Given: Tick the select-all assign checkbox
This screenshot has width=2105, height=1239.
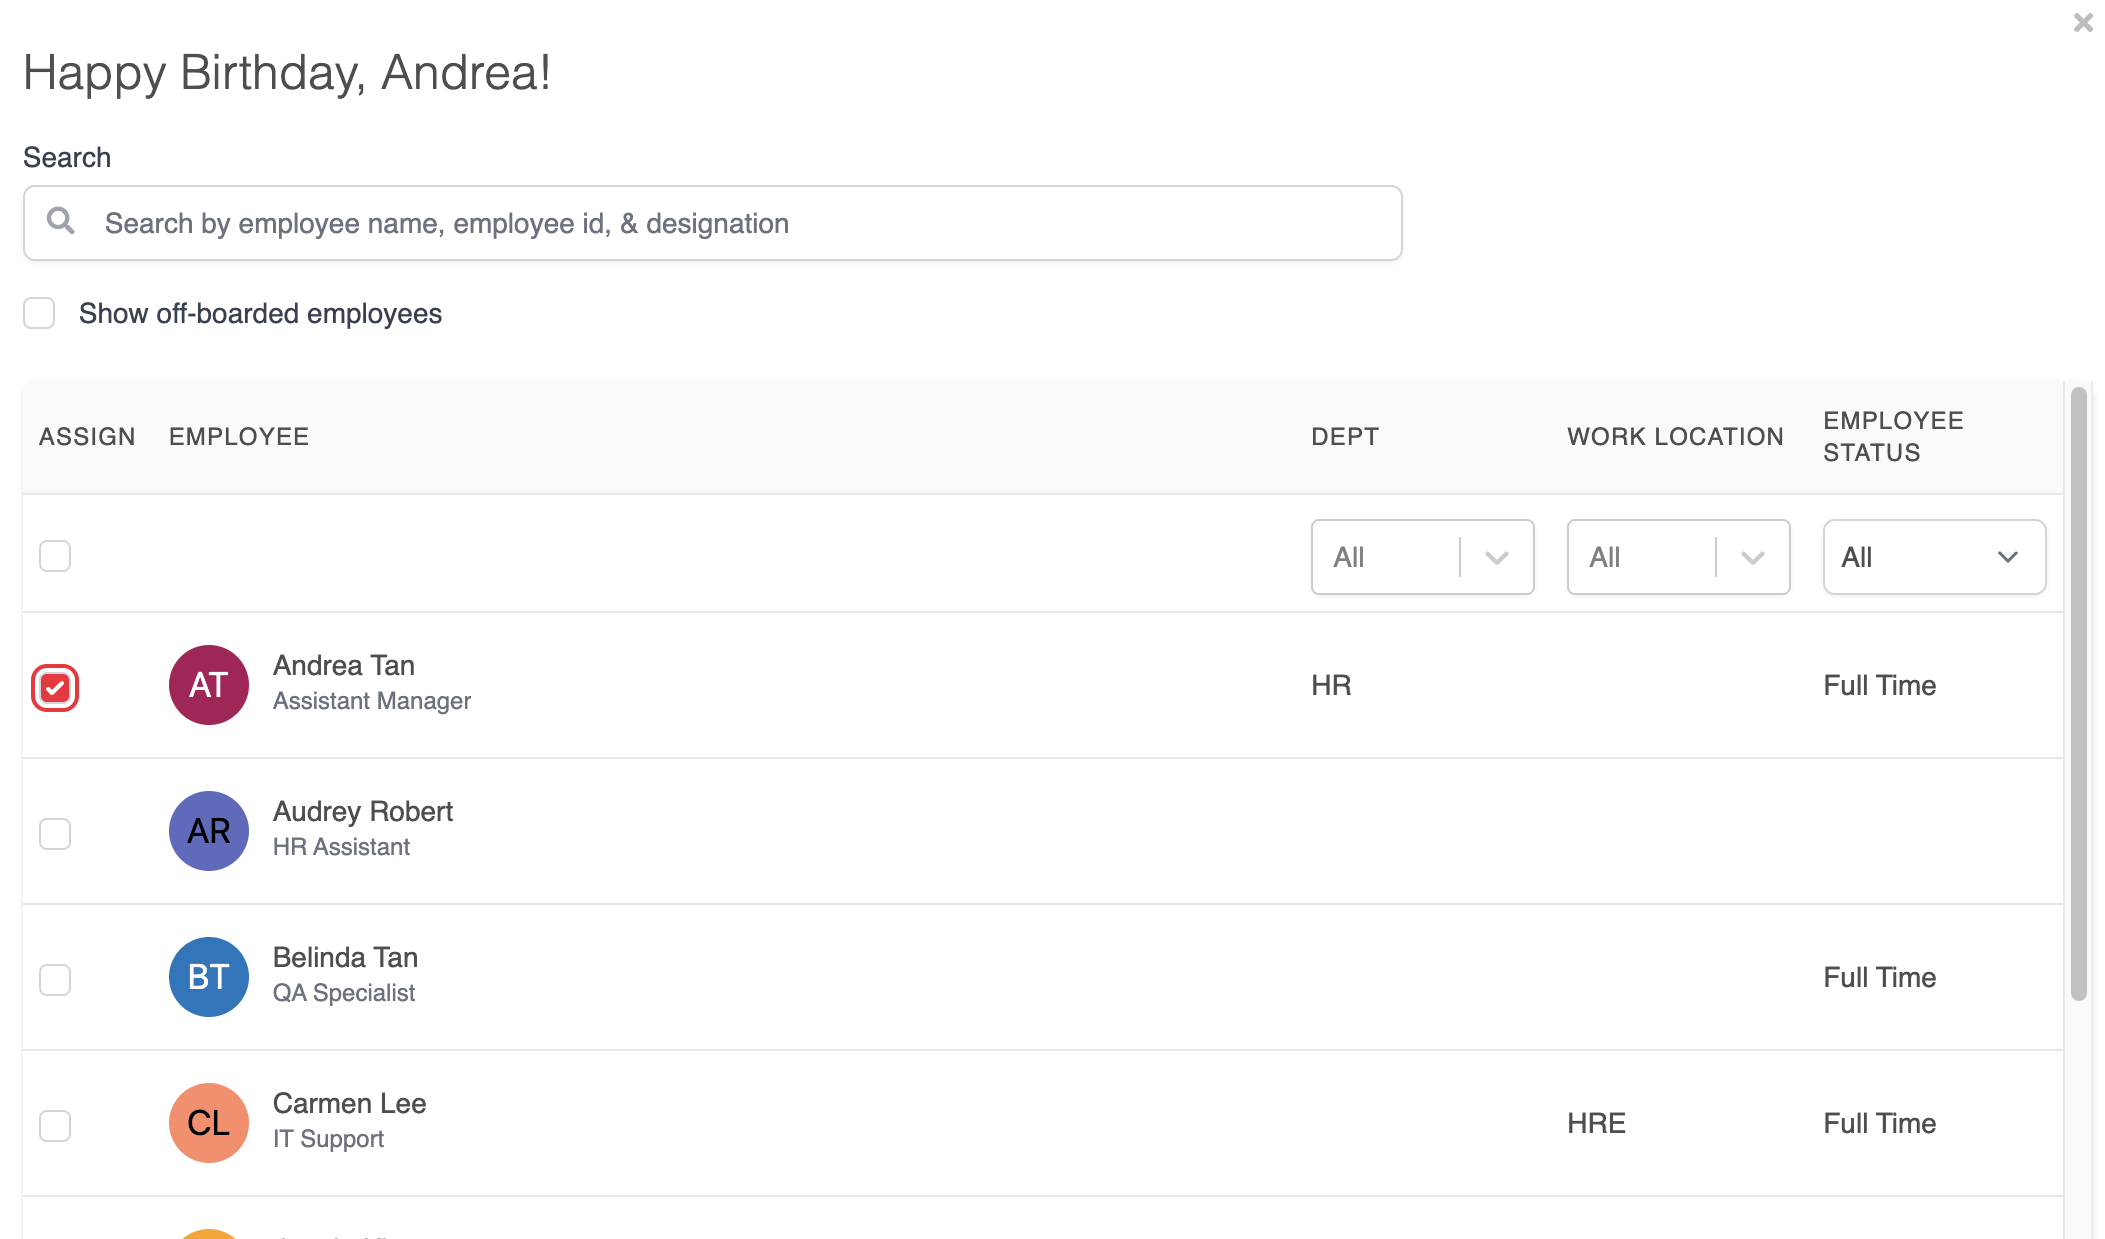Looking at the screenshot, I should click(55, 556).
